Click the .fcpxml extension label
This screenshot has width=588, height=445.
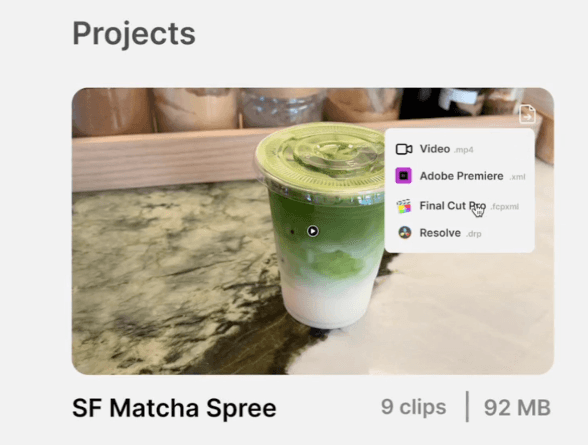[x=505, y=207]
